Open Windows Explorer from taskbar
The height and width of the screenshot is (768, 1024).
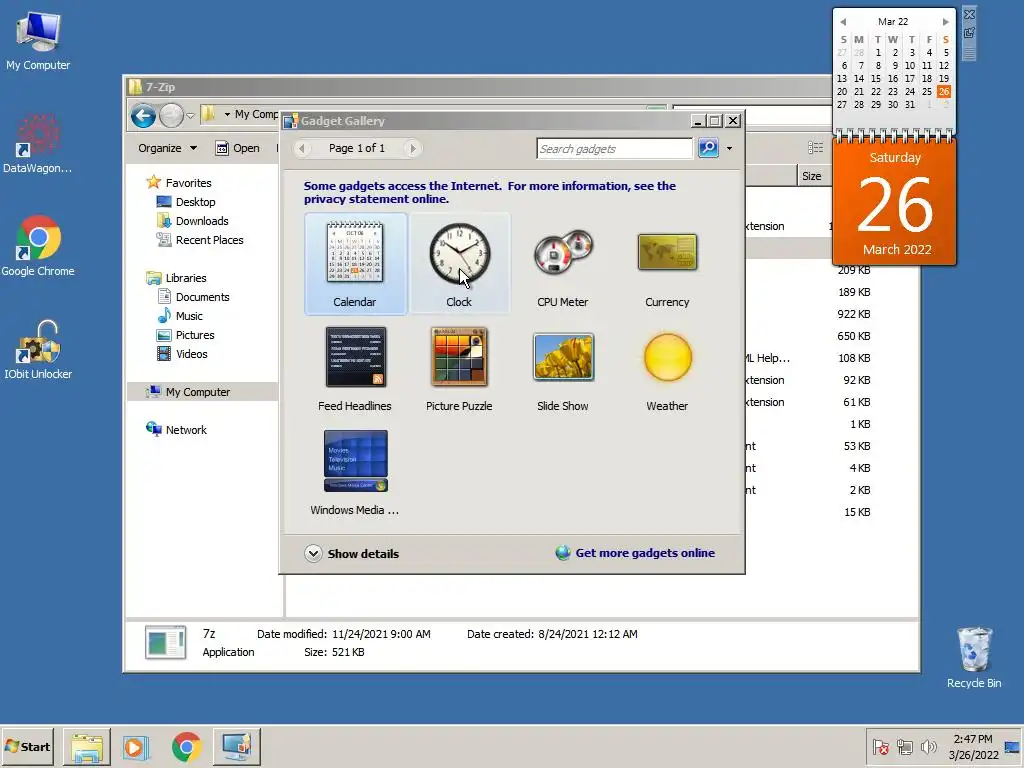click(x=87, y=746)
